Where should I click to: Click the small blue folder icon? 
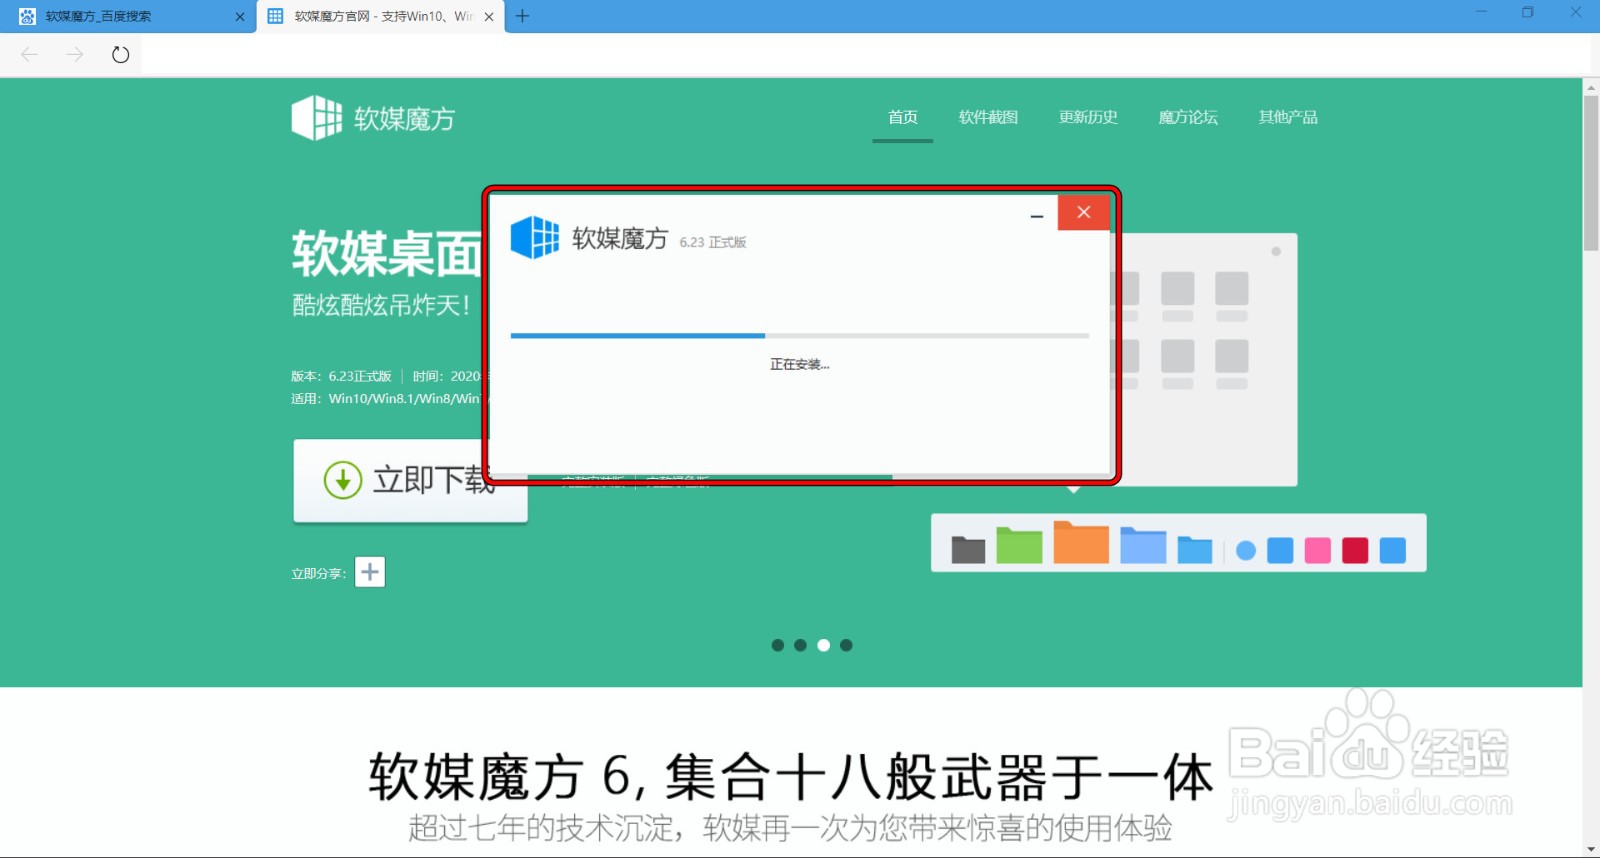coord(1194,550)
